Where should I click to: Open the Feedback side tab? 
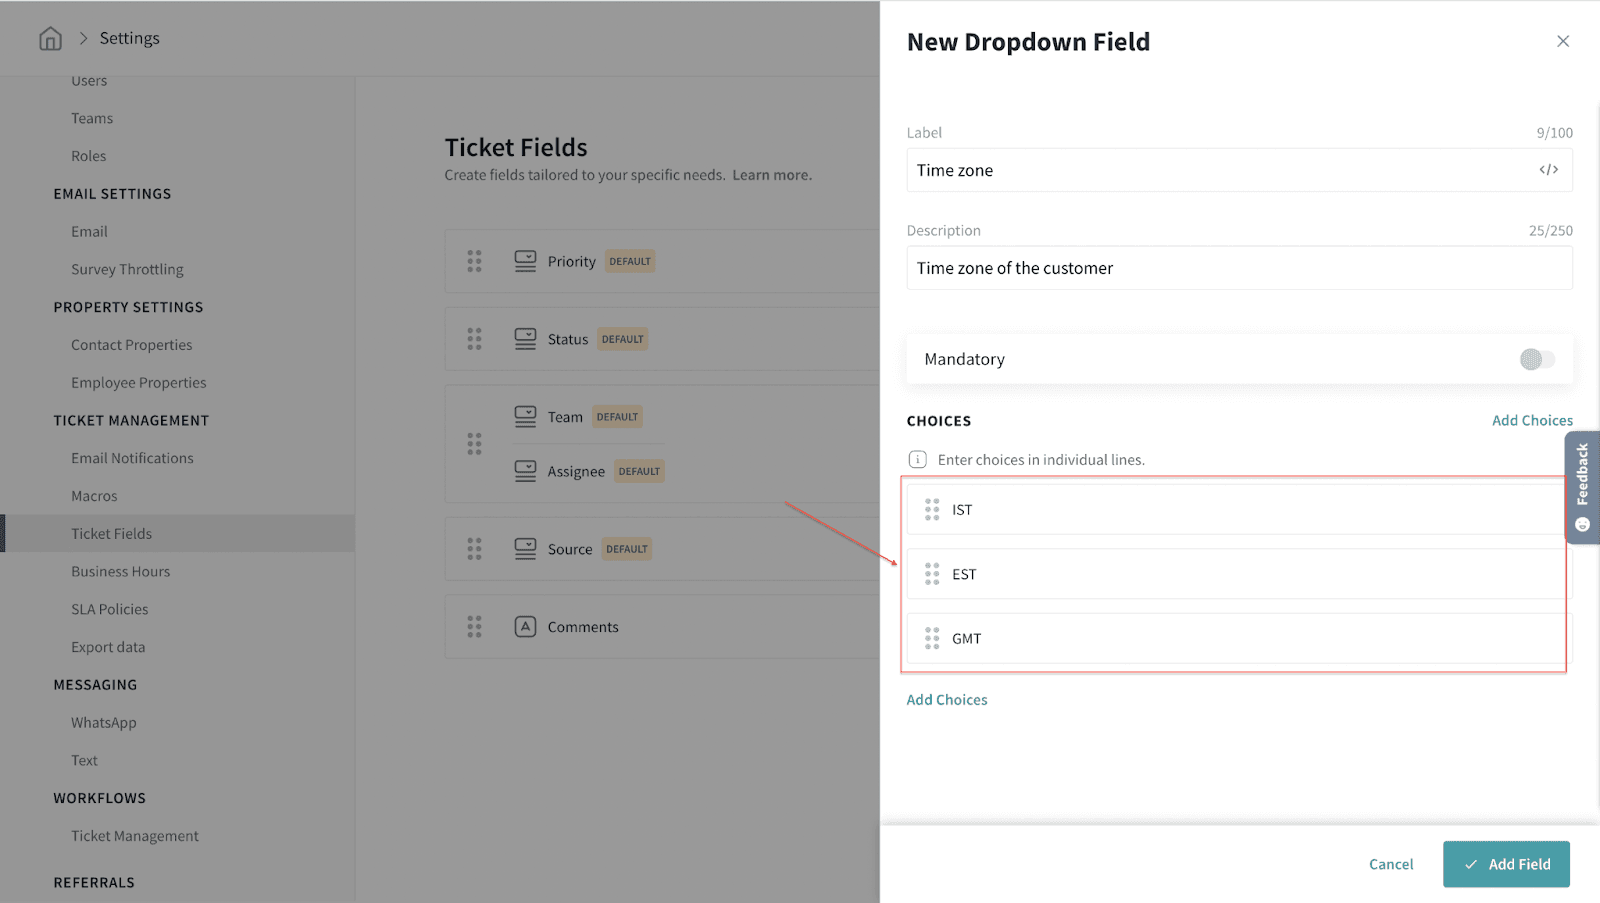coord(1582,487)
